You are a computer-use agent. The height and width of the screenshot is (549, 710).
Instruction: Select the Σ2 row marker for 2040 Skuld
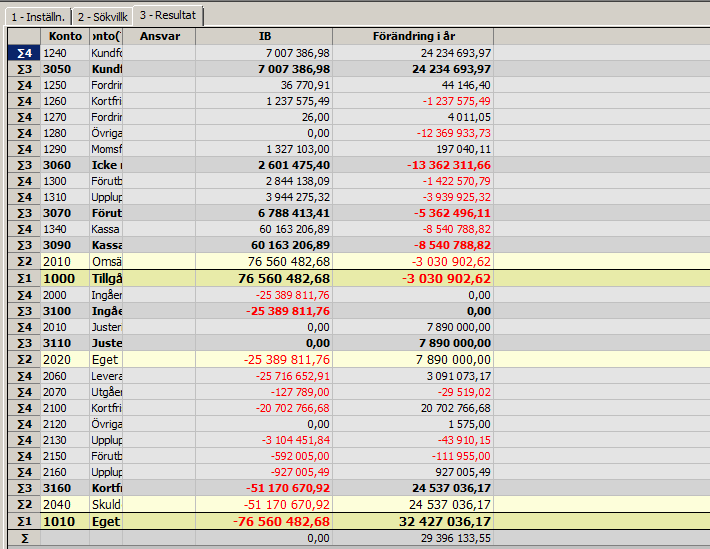[24, 504]
